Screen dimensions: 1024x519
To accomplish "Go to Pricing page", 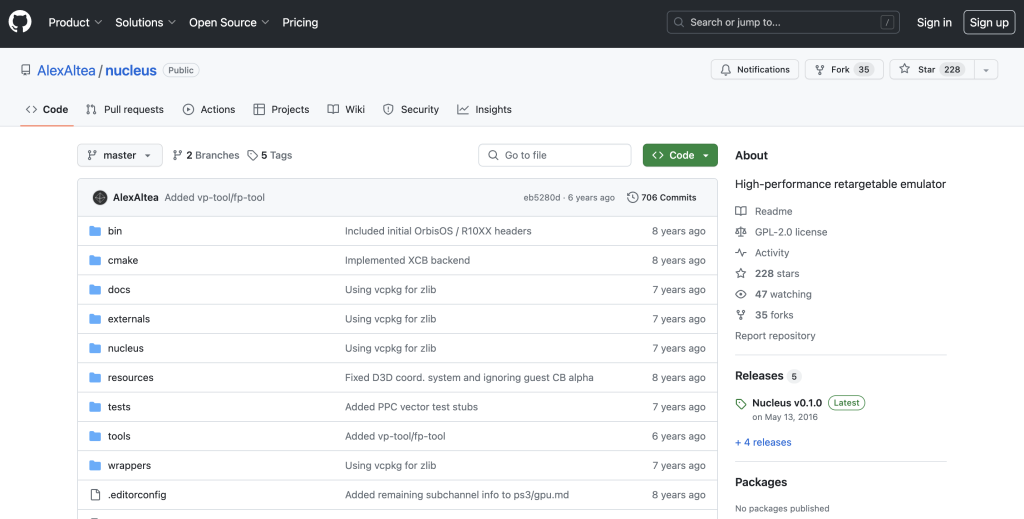I will pos(300,22).
